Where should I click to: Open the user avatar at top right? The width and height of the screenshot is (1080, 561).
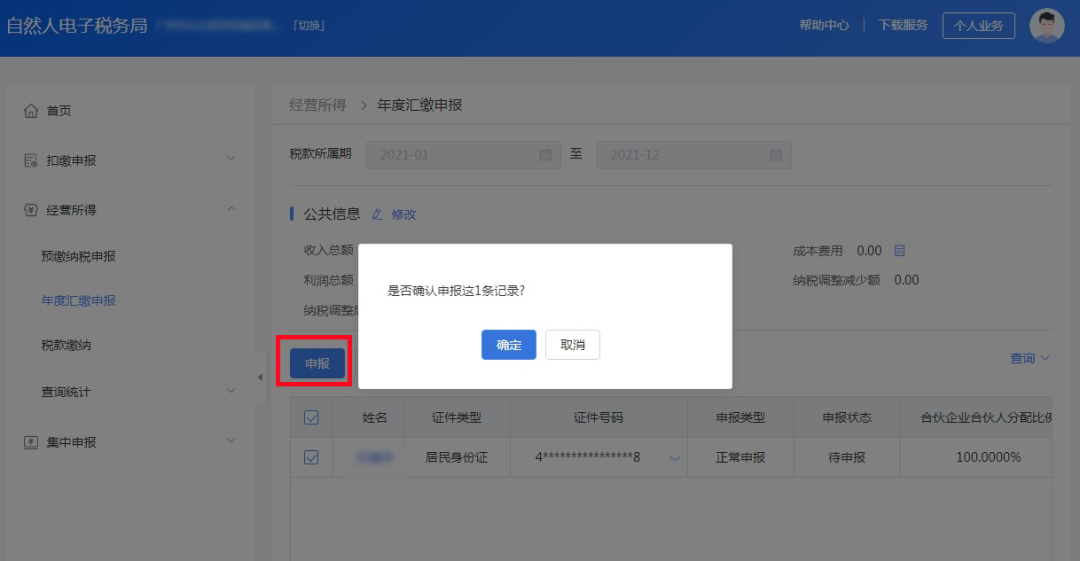tap(1046, 26)
